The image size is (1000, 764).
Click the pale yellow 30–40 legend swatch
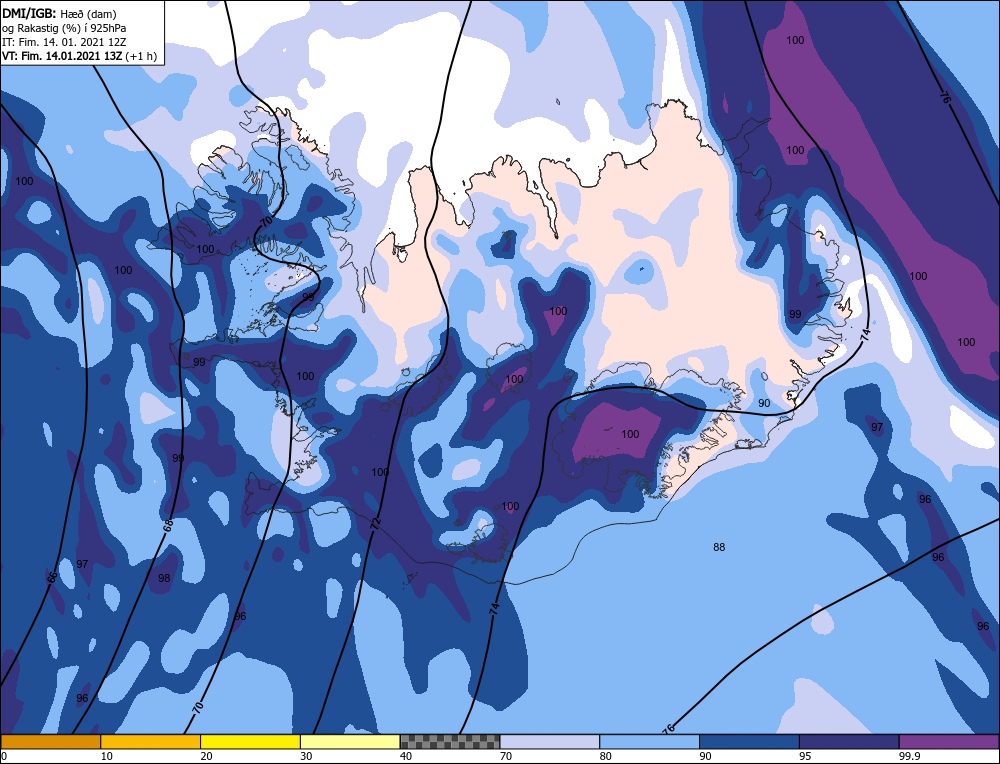pos(350,742)
